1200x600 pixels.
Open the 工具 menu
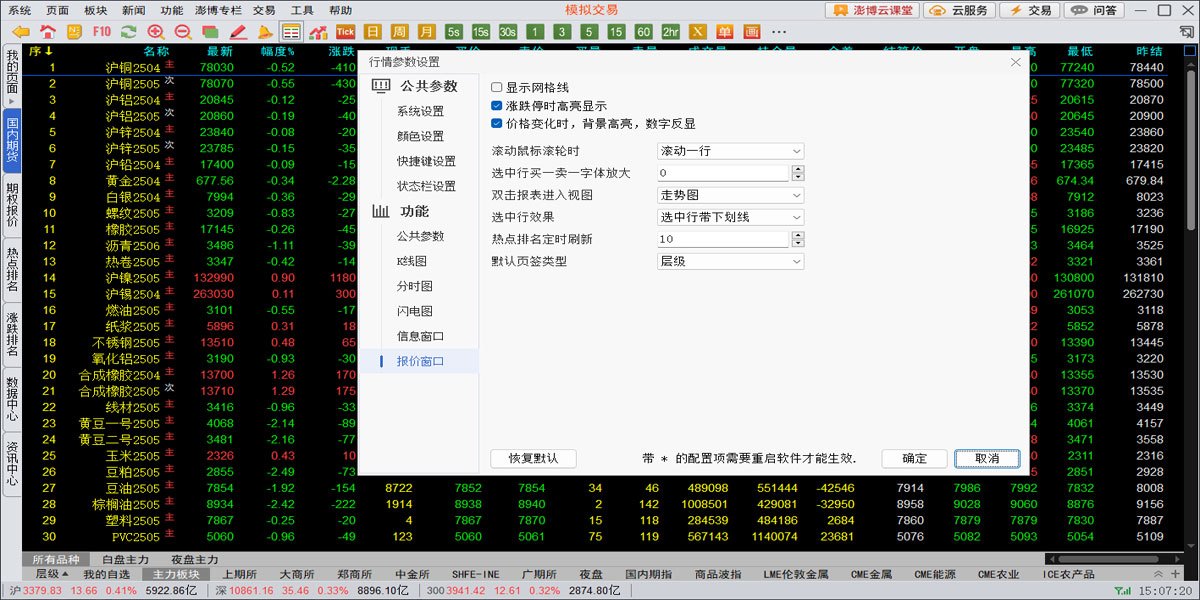pyautogui.click(x=302, y=10)
